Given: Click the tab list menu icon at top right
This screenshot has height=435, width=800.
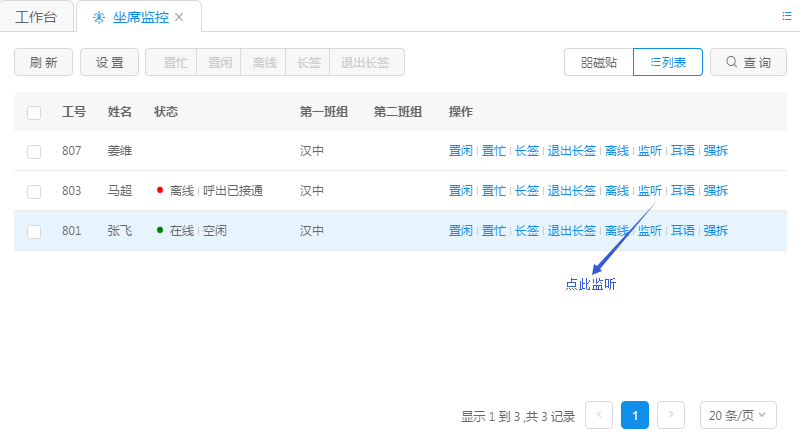Looking at the screenshot, I should (x=786, y=16).
